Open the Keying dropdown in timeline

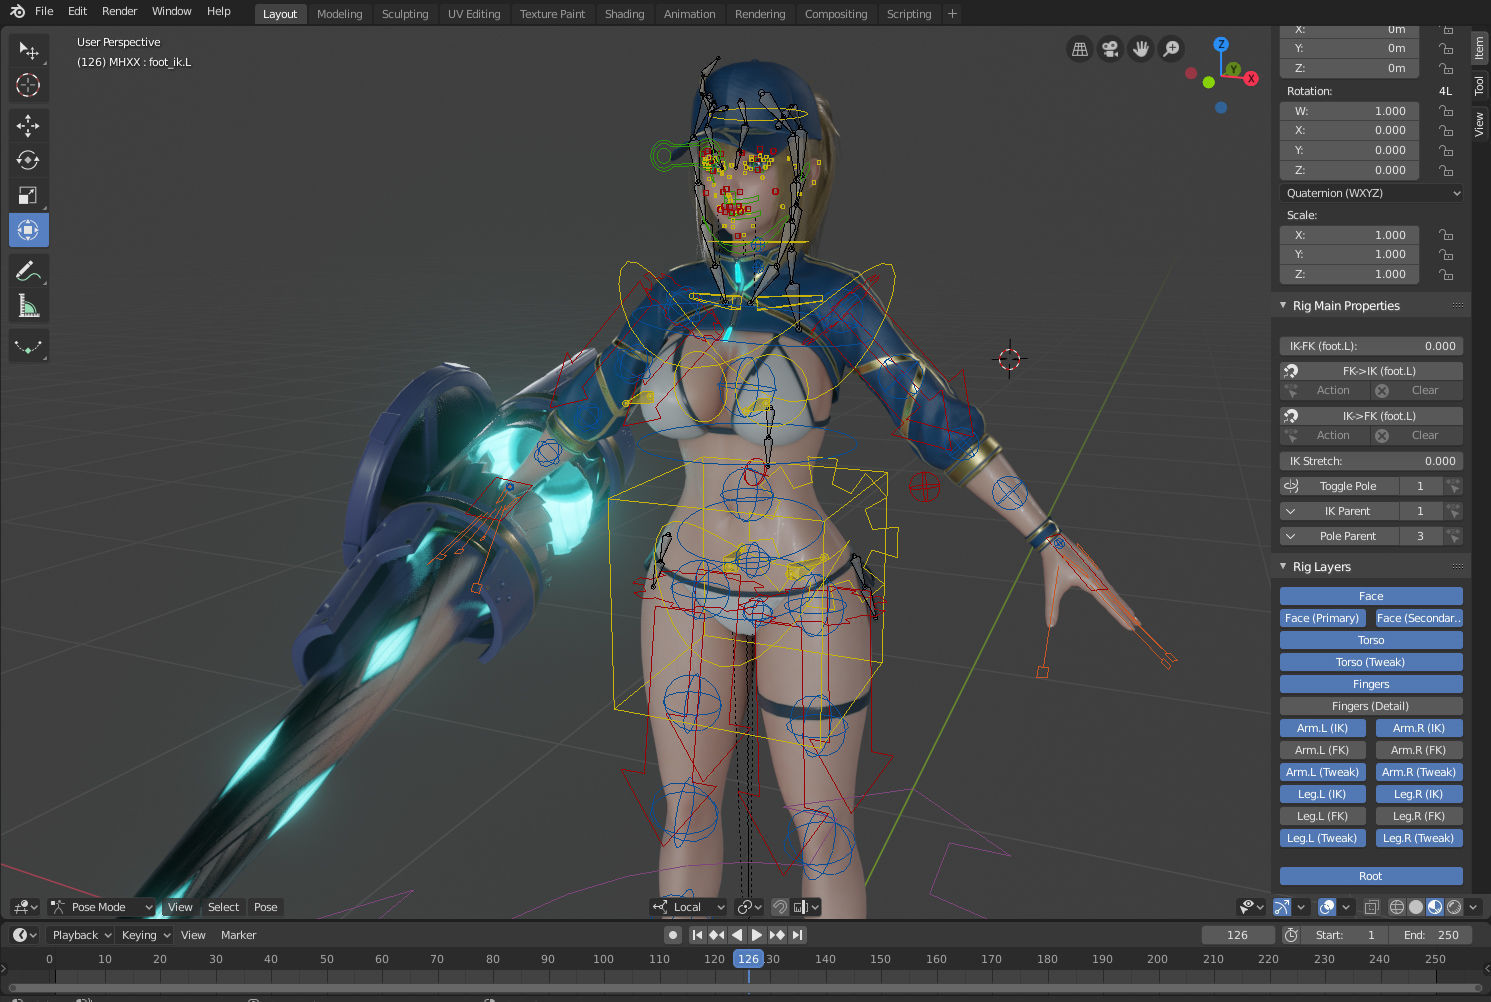pos(145,935)
